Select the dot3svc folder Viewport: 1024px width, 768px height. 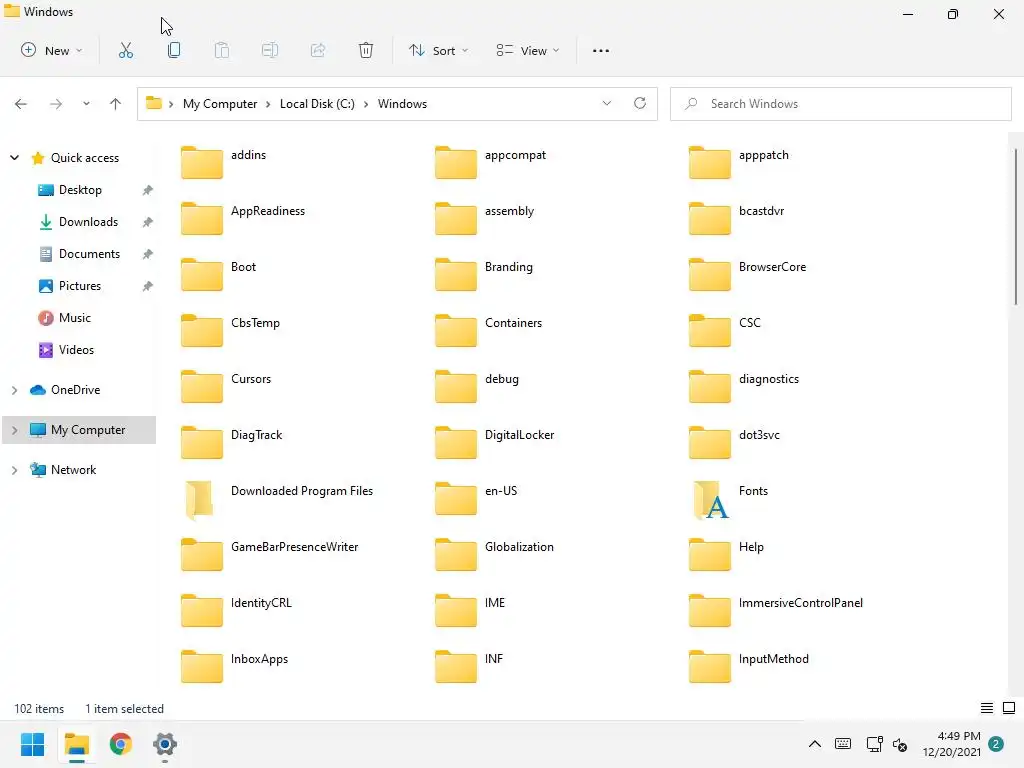pos(734,442)
